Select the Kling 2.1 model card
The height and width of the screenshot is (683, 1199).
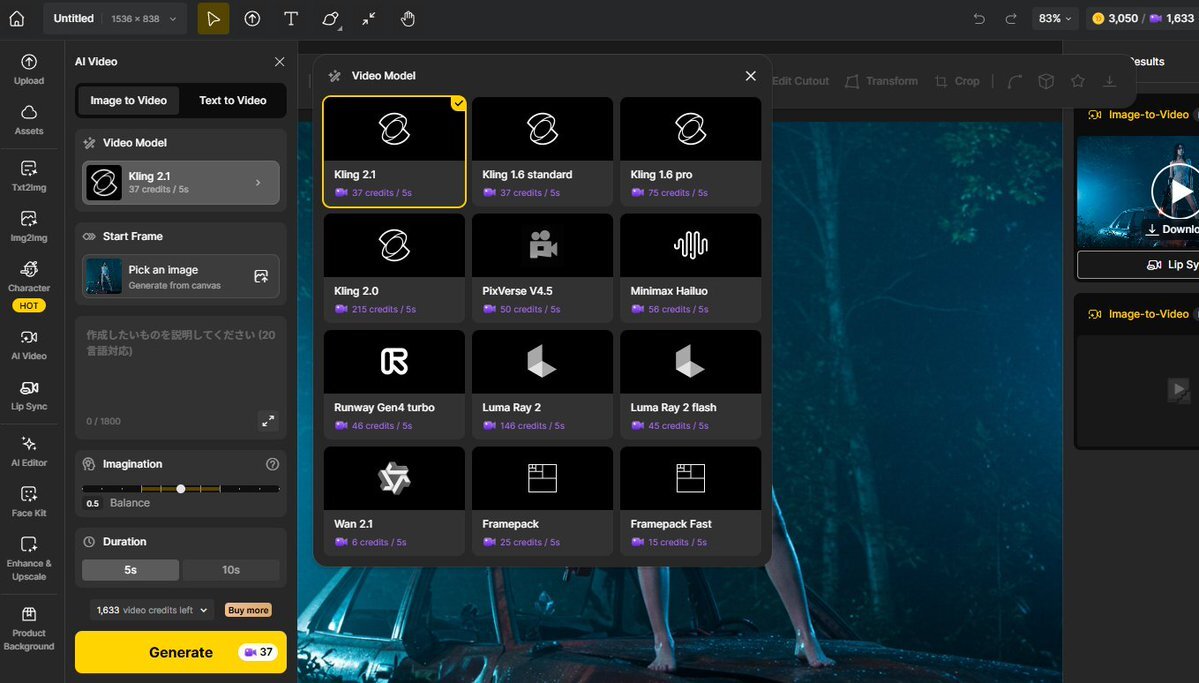click(394, 151)
